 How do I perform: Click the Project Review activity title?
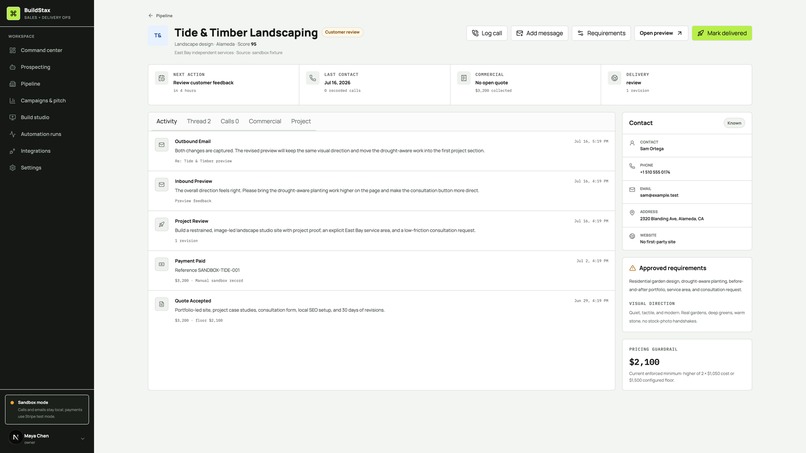pos(191,221)
